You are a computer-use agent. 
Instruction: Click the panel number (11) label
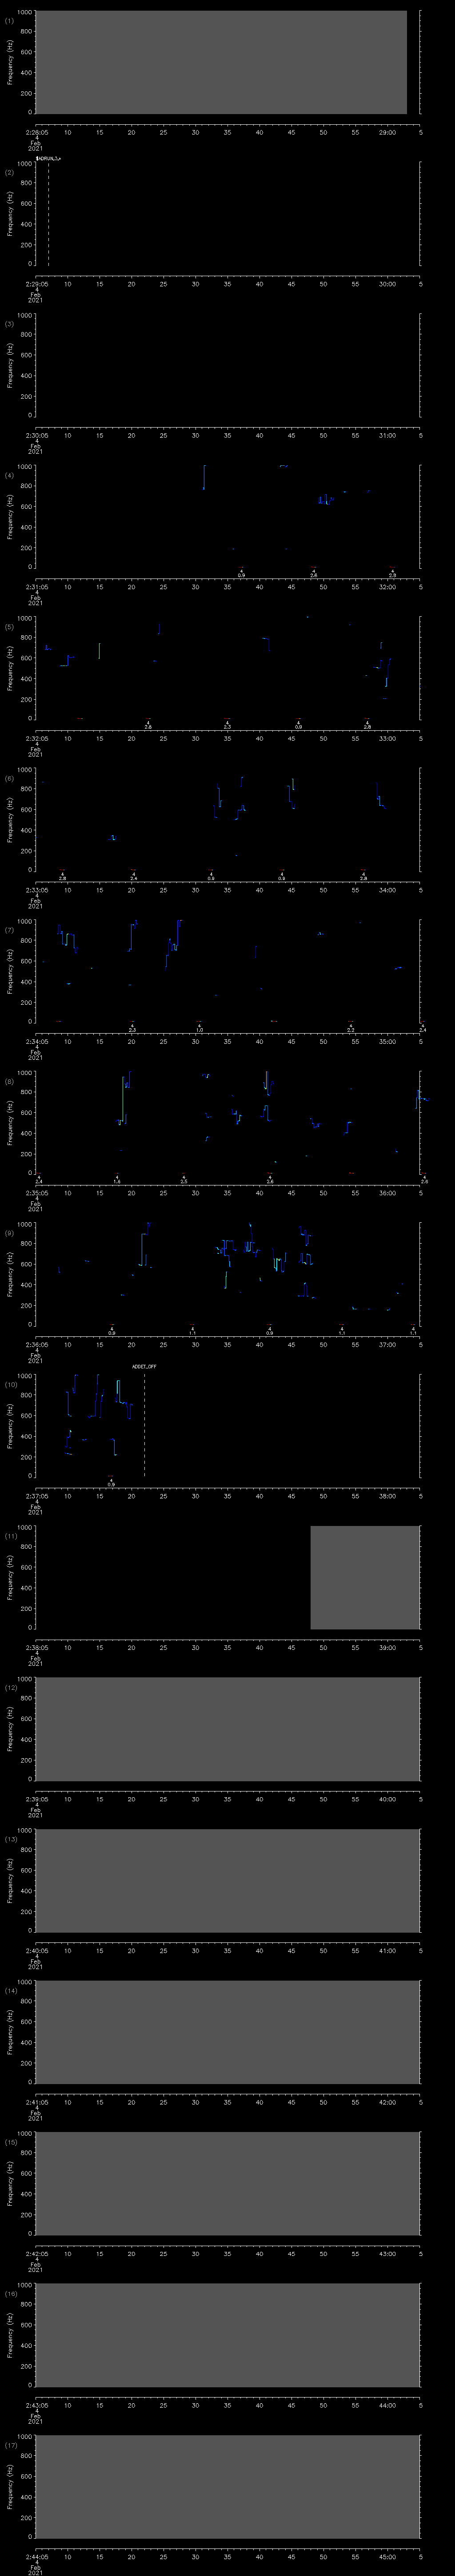click(x=10, y=1536)
